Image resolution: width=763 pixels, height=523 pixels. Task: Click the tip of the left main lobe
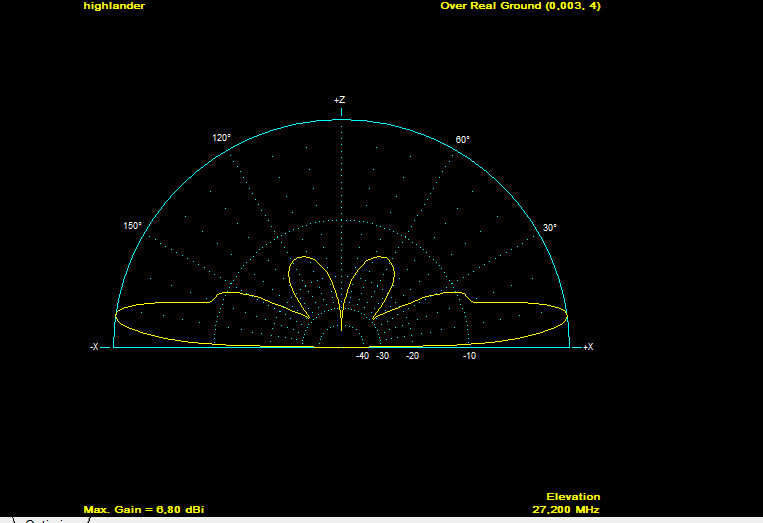point(117,318)
